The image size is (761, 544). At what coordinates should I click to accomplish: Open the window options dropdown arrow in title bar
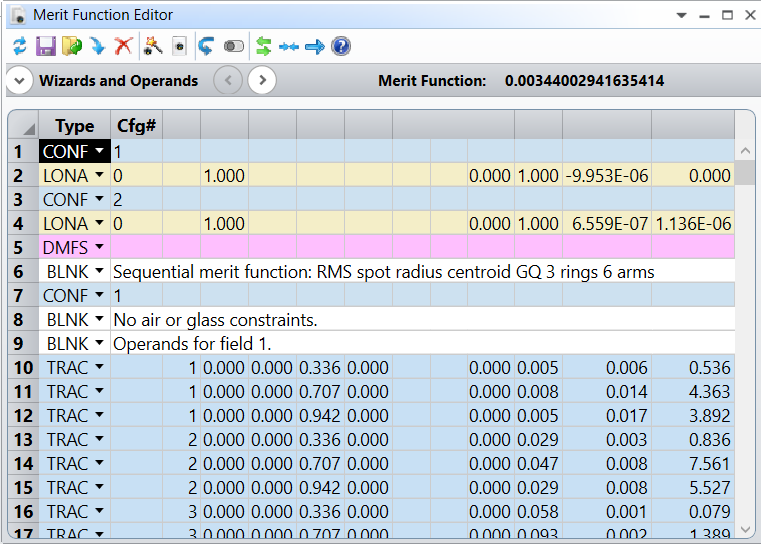(x=681, y=16)
